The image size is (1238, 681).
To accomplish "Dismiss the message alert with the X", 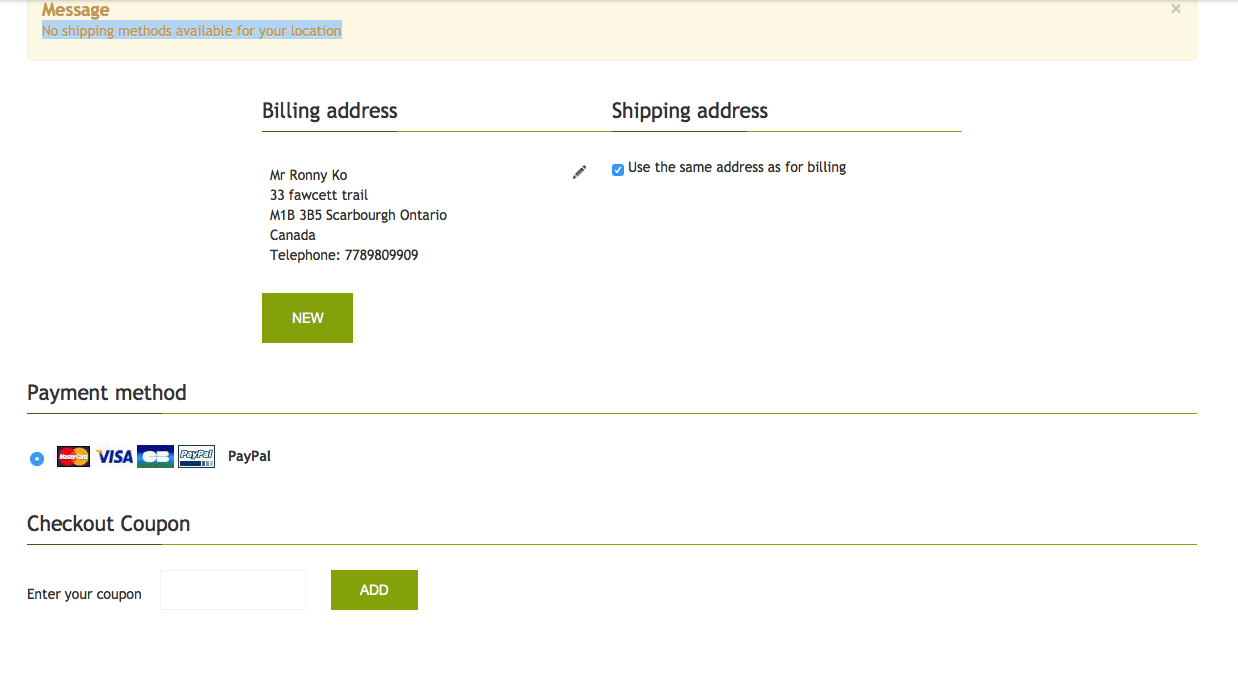I will [x=1176, y=9].
